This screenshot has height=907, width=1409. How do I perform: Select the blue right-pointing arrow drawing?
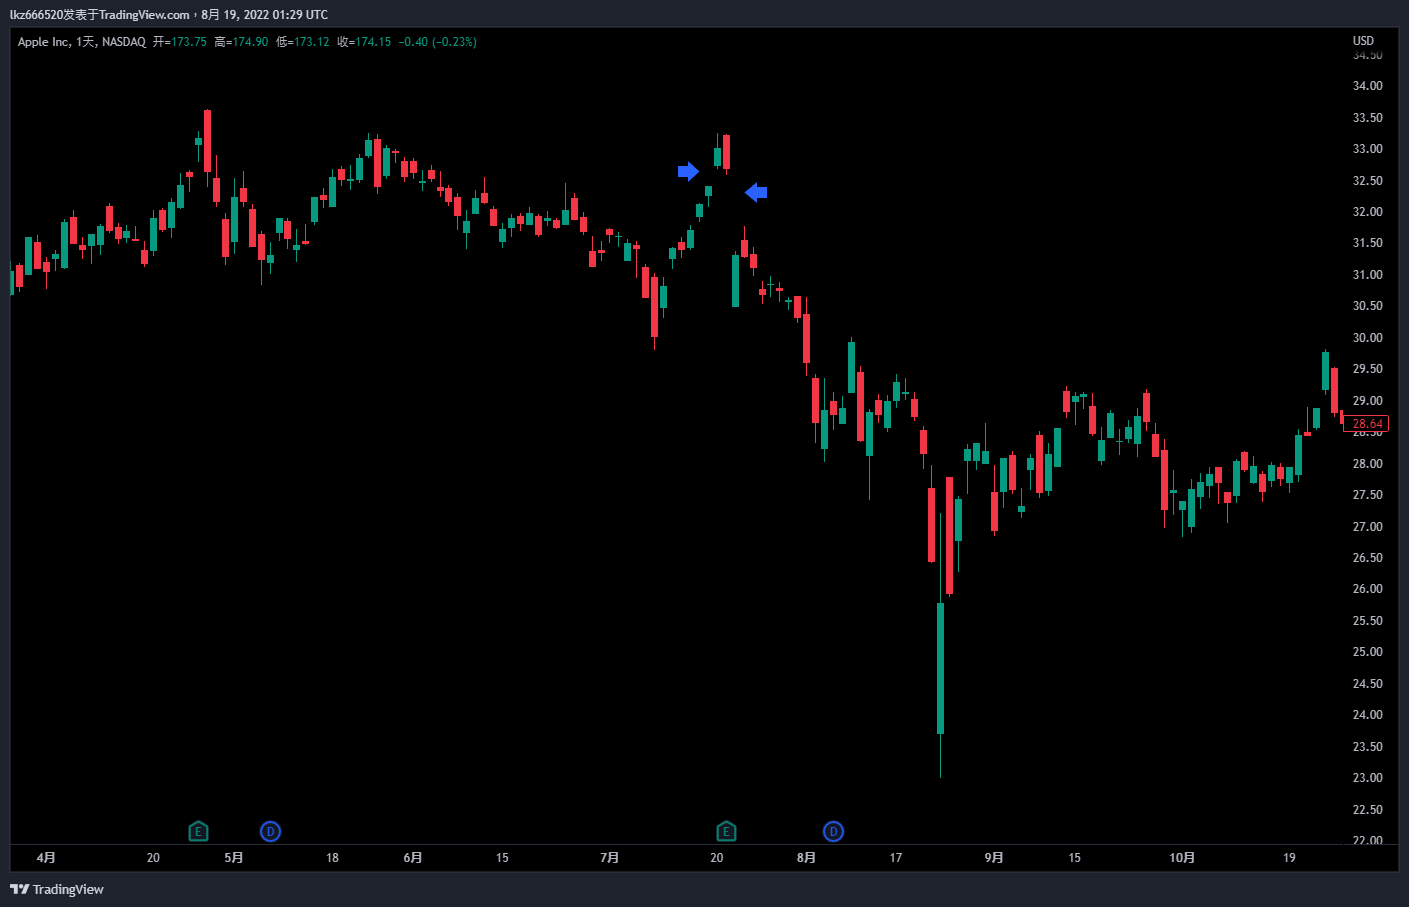point(688,171)
